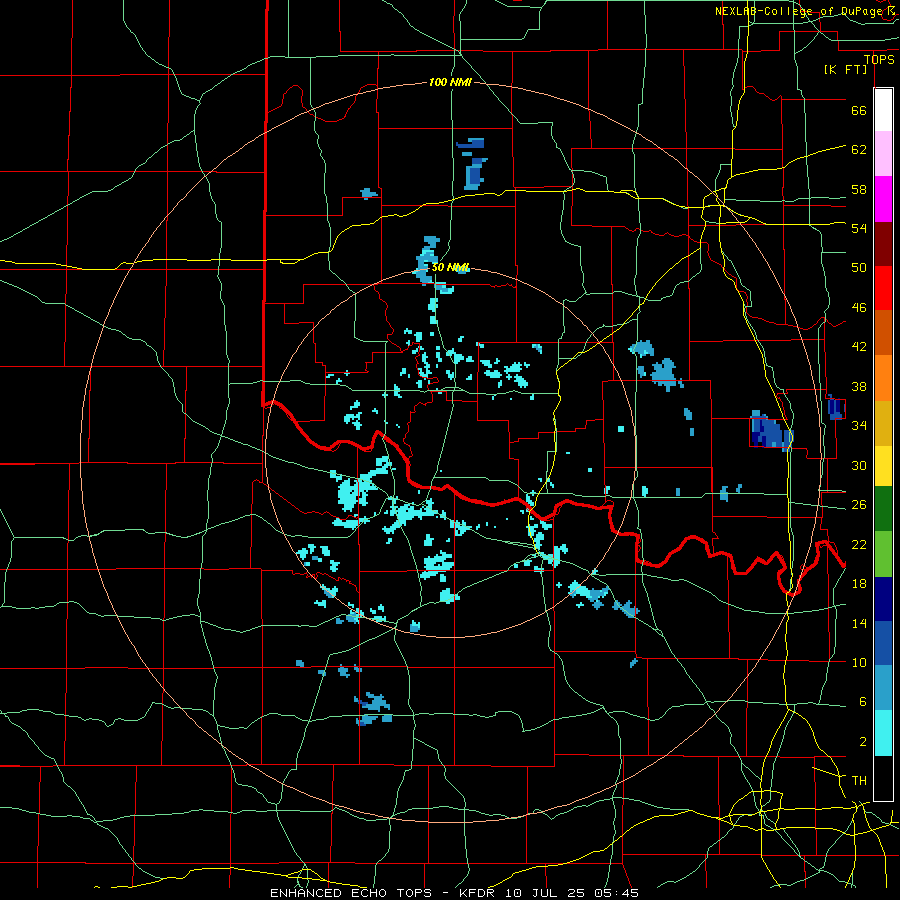Click the '30' legend value
This screenshot has width=900, height=900.
pyautogui.click(x=859, y=465)
